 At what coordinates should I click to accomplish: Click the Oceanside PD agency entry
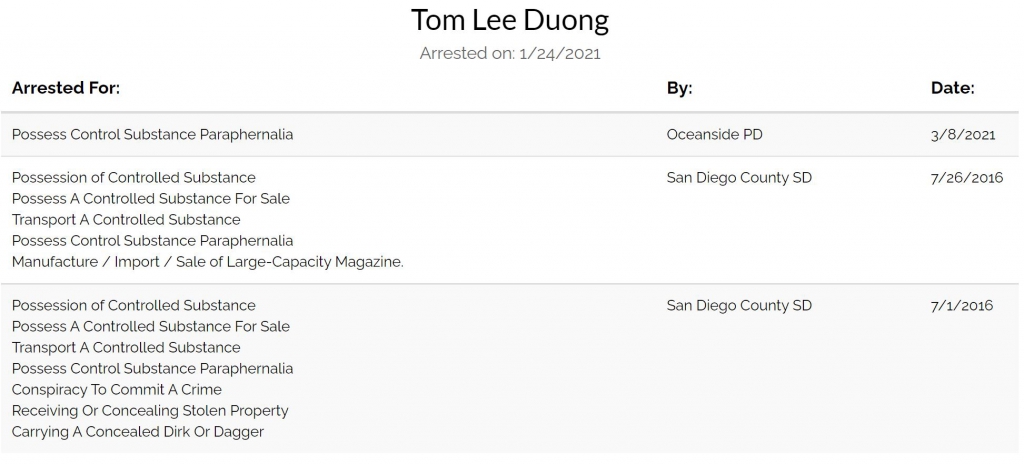click(x=715, y=134)
